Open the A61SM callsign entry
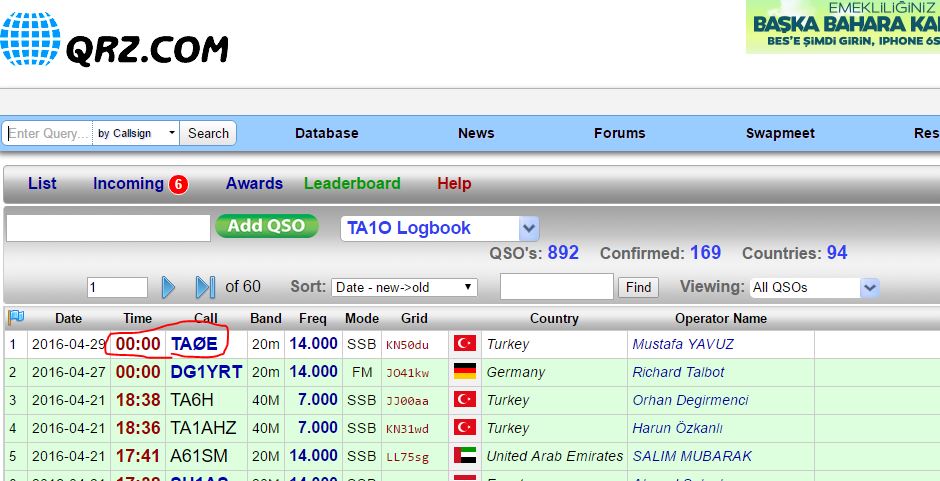 pyautogui.click(x=199, y=456)
